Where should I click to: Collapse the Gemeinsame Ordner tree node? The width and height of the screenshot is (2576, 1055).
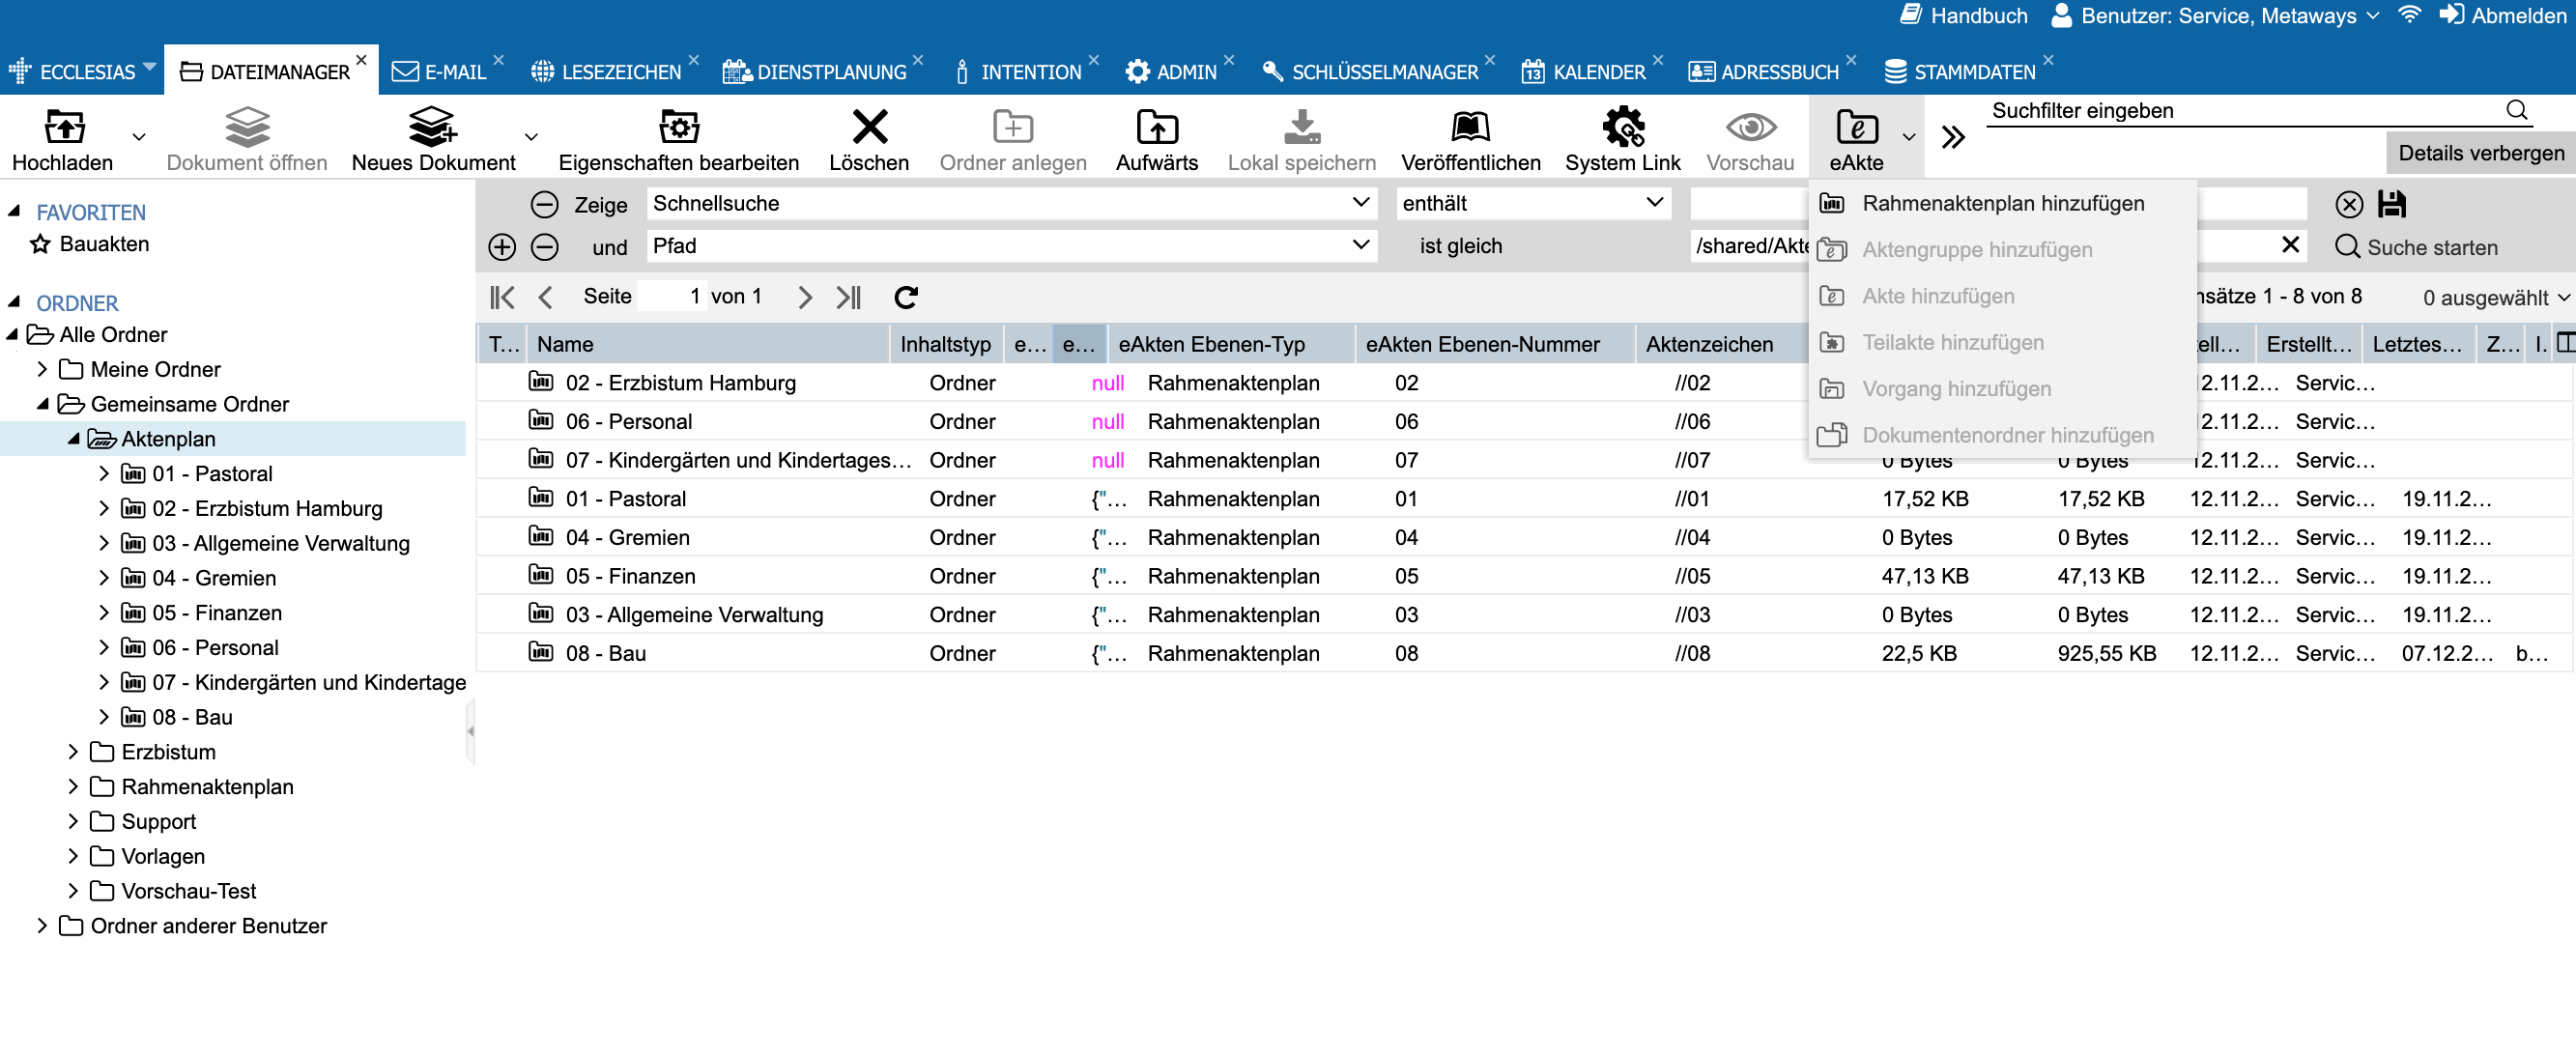pos(43,404)
